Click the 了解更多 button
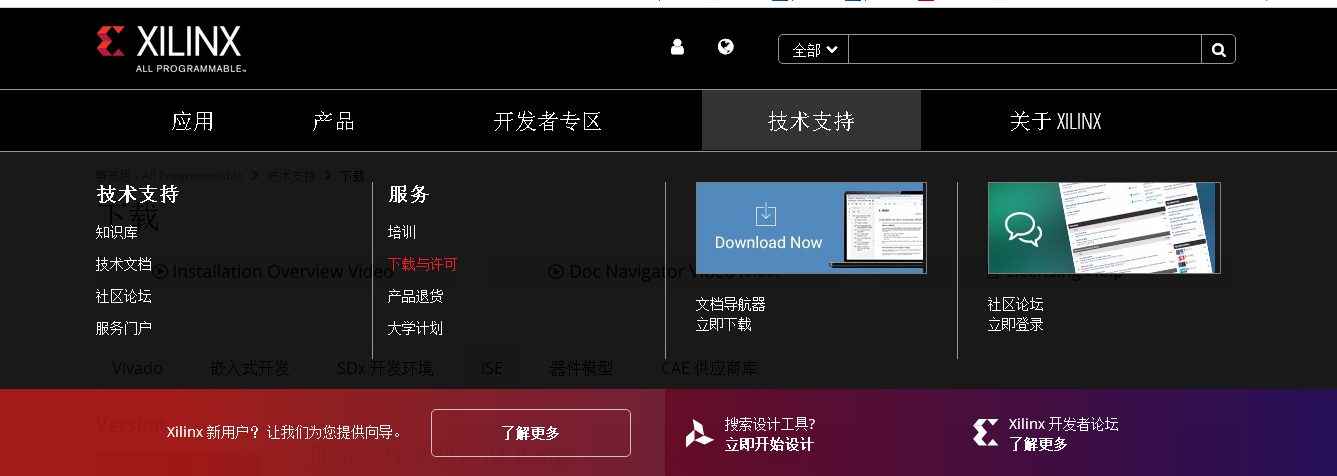 531,433
